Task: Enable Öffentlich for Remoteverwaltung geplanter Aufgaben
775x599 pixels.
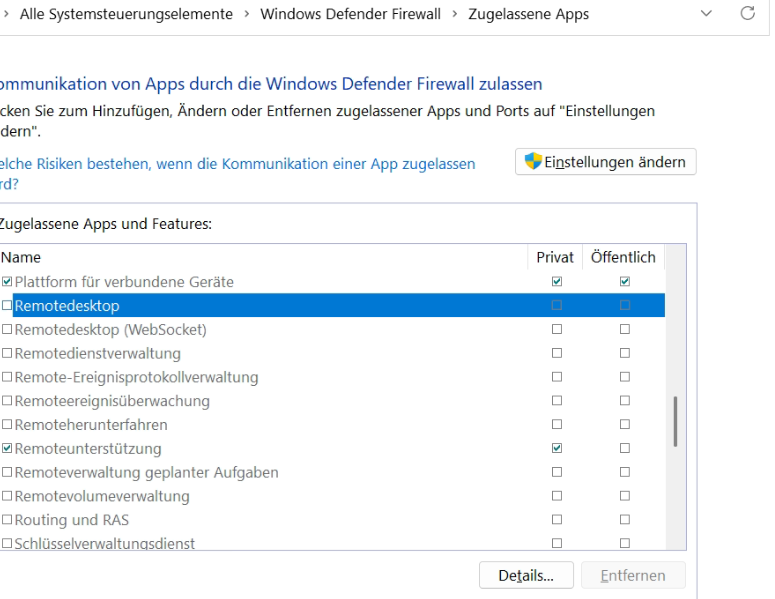Action: tap(625, 472)
